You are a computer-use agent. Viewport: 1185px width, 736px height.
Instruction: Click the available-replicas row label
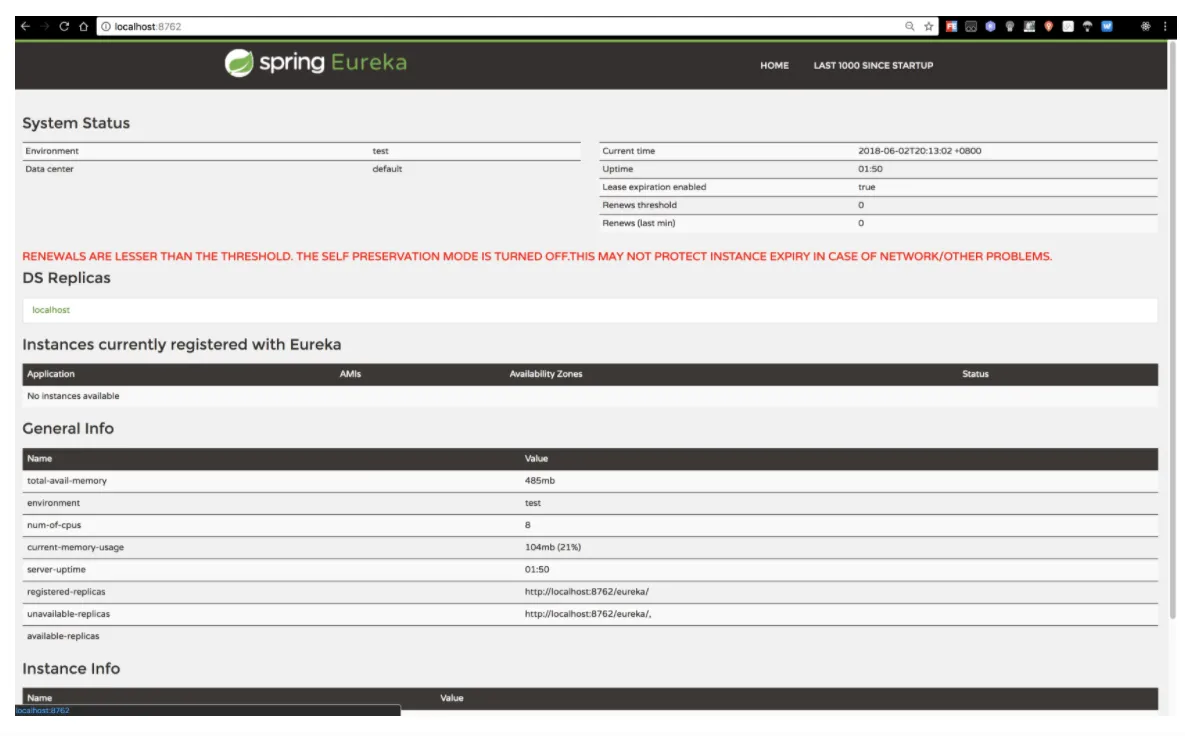63,636
